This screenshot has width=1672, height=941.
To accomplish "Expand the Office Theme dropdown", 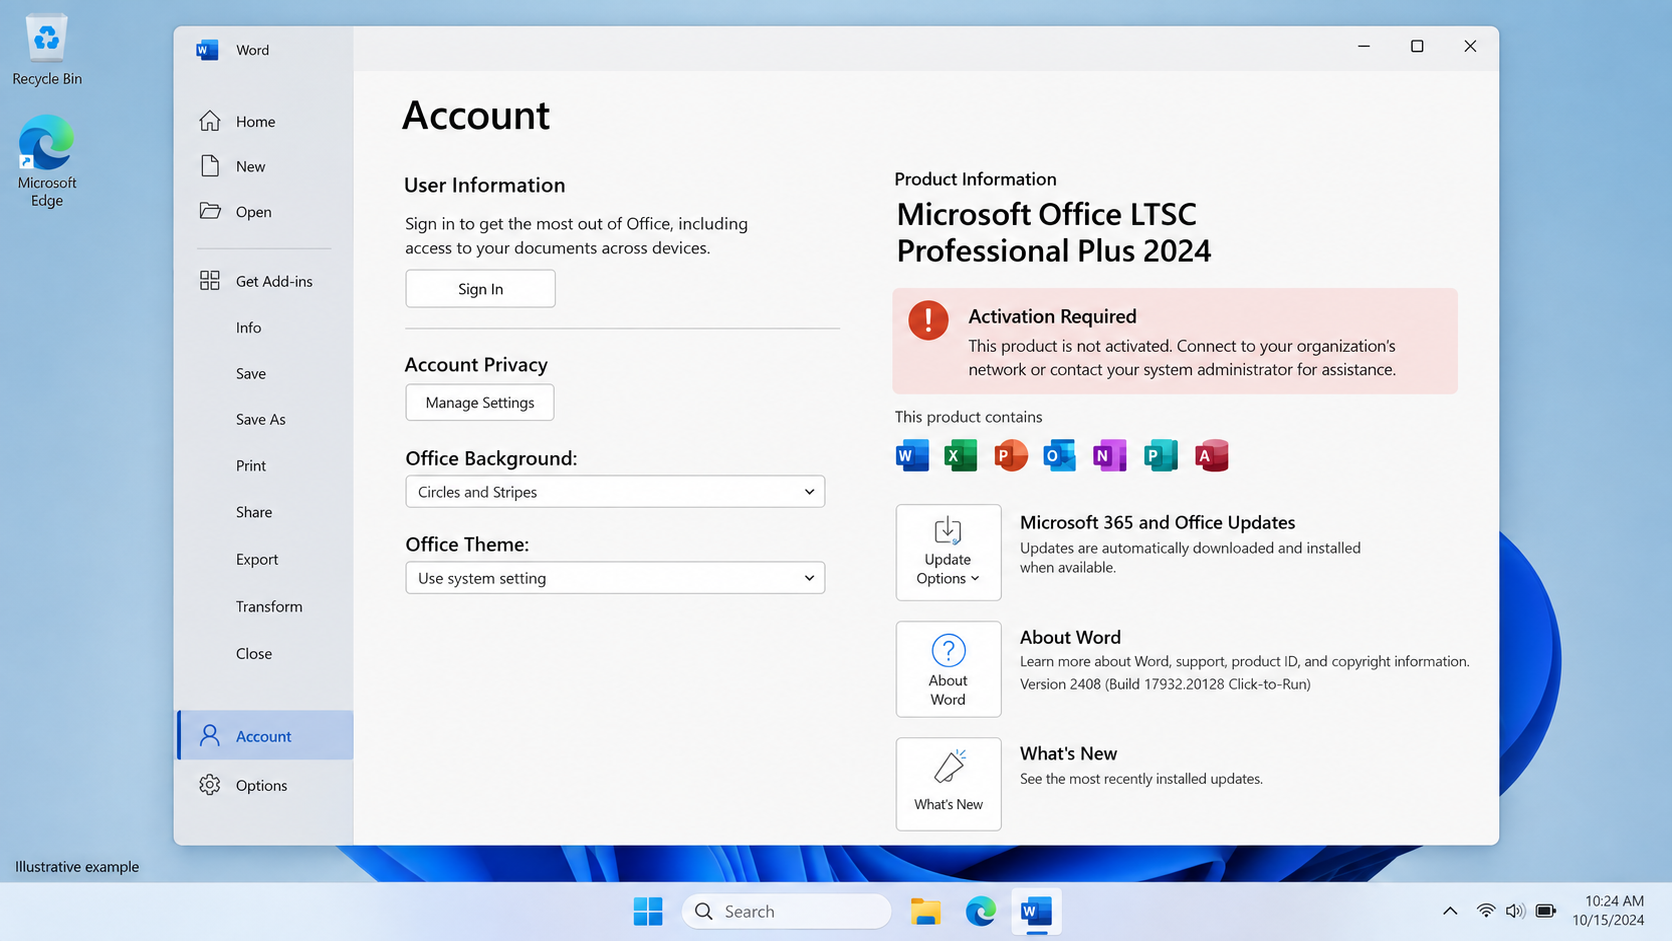I will coord(615,578).
